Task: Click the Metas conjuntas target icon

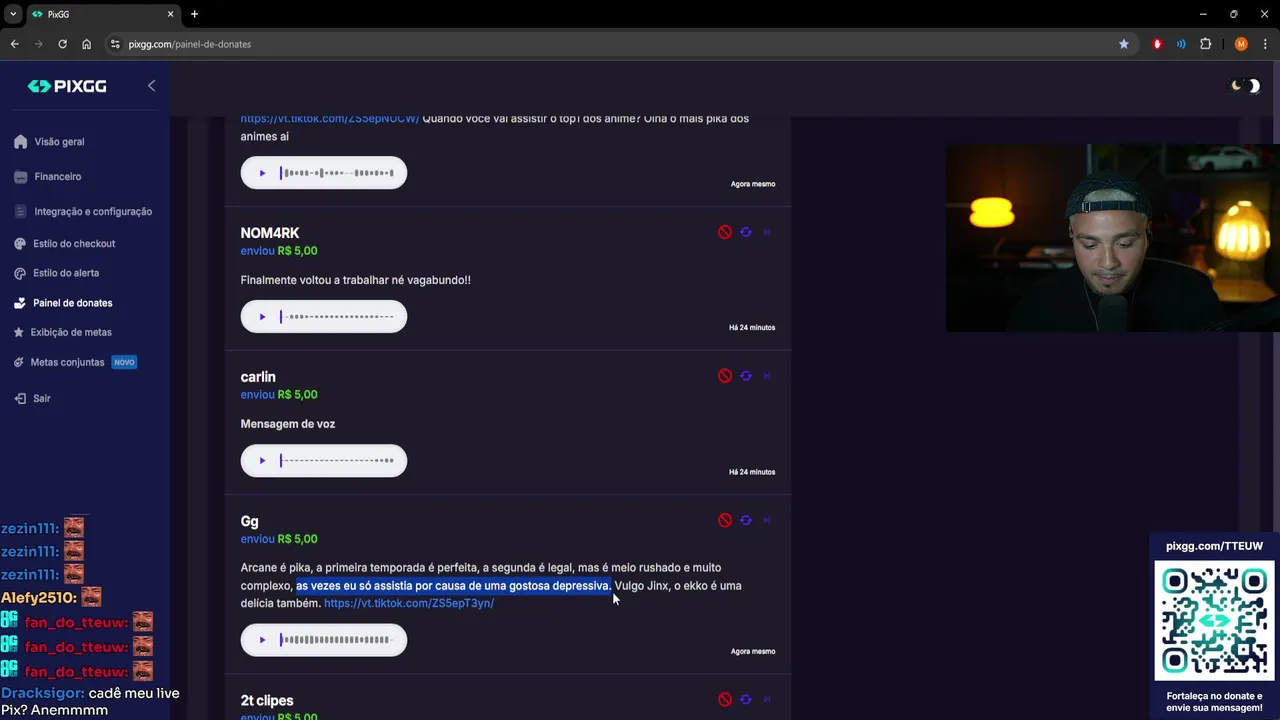Action: click(x=19, y=362)
